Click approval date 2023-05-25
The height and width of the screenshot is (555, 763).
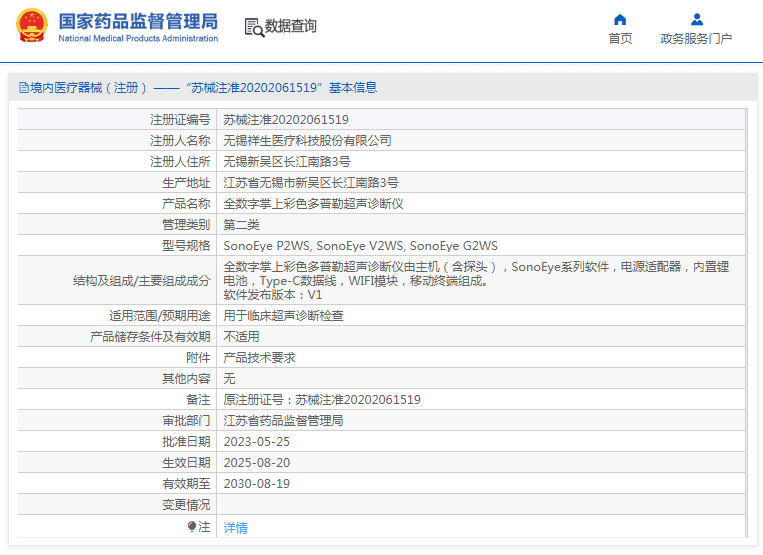[256, 442]
